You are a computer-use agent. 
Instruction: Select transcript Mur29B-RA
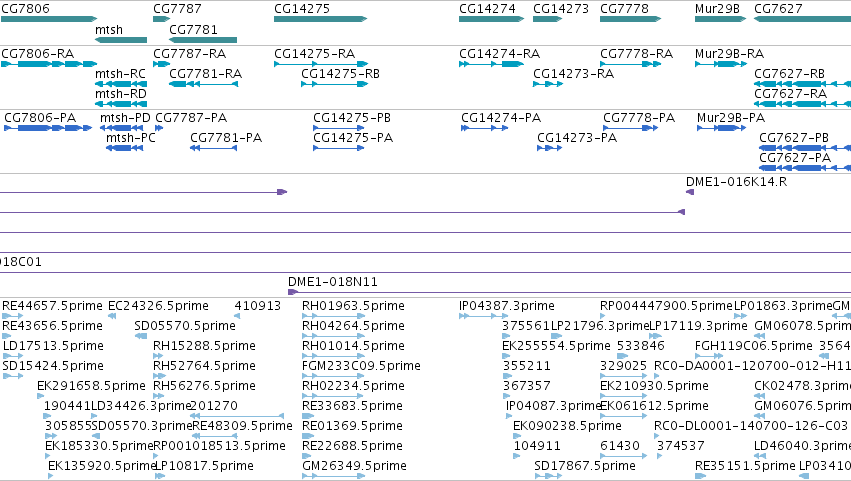[729, 54]
